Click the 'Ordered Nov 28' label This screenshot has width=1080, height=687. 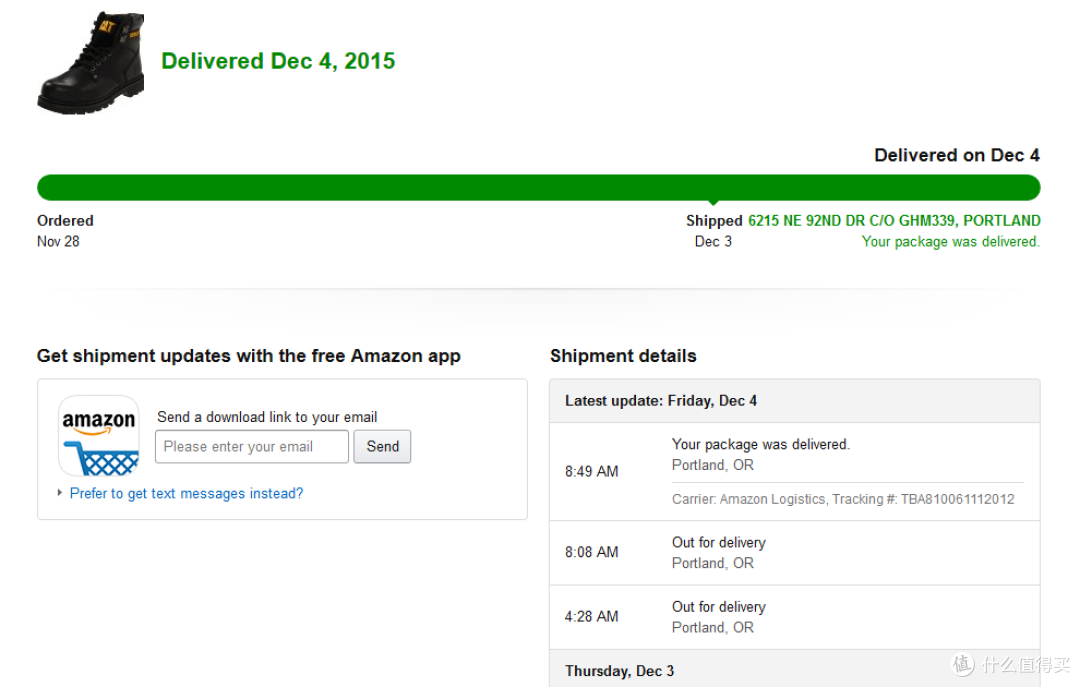coord(65,231)
